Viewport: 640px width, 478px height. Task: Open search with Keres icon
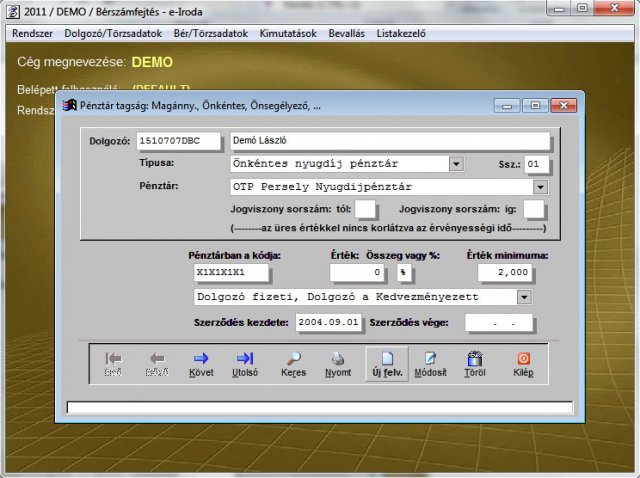tap(294, 363)
